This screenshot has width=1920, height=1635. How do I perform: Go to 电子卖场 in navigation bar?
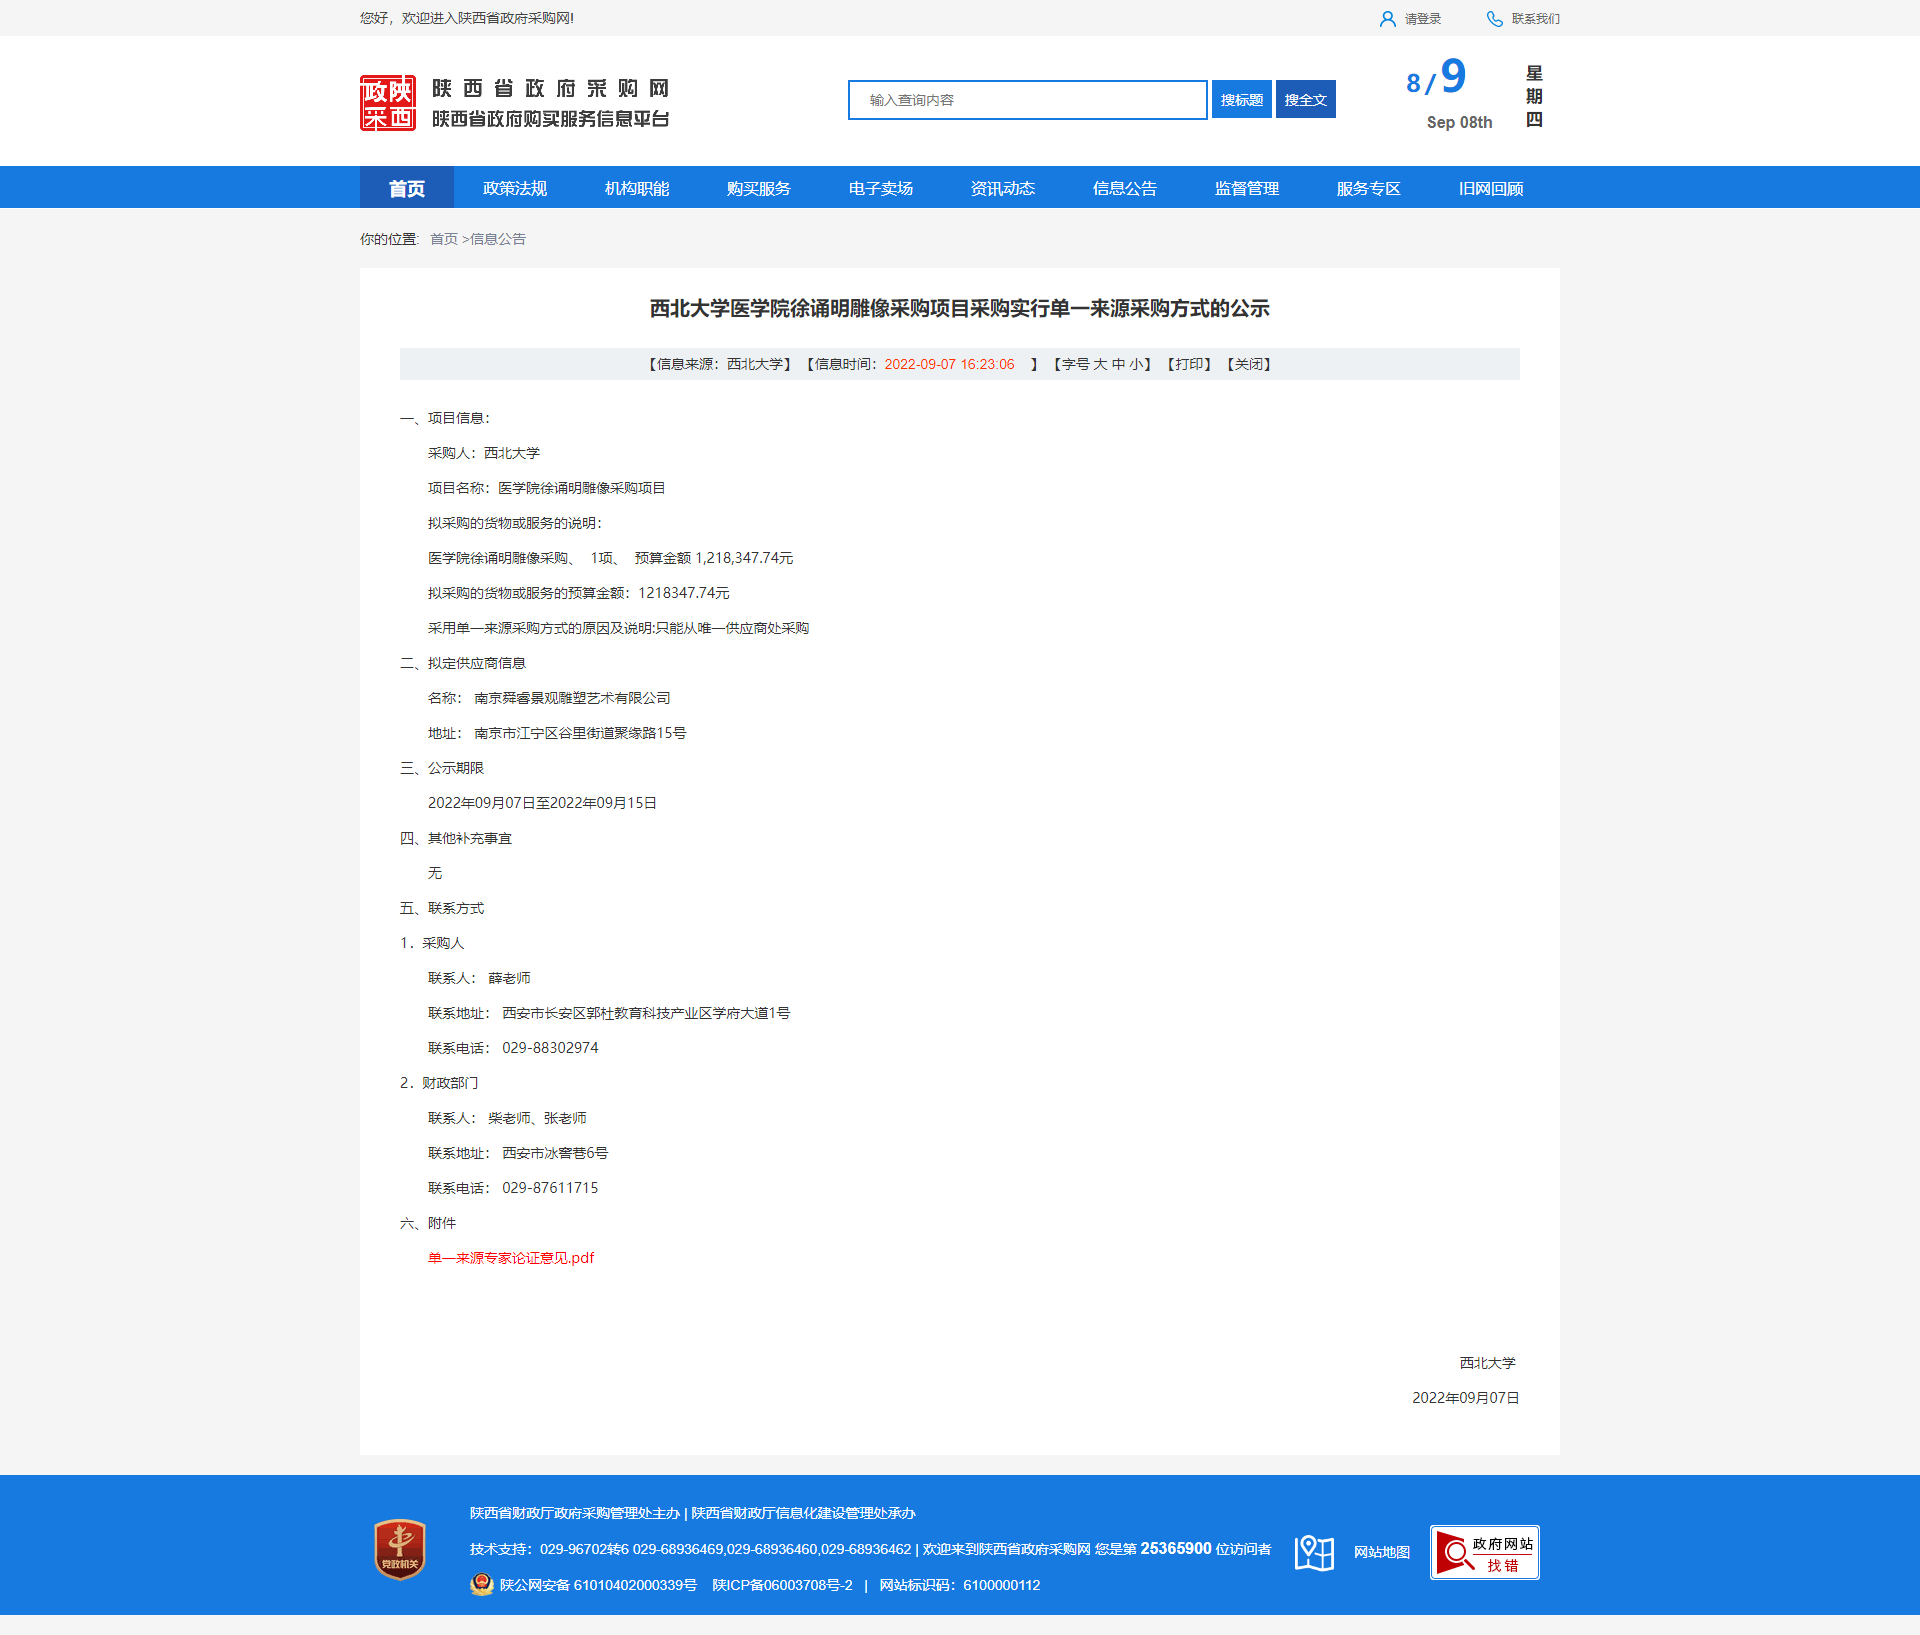[x=880, y=188]
